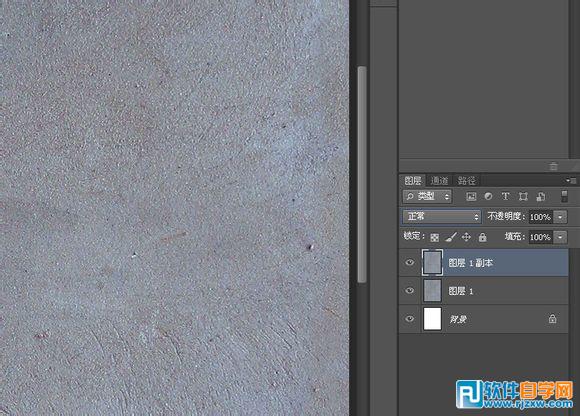Filter layers by adjustment layer icon

point(488,196)
